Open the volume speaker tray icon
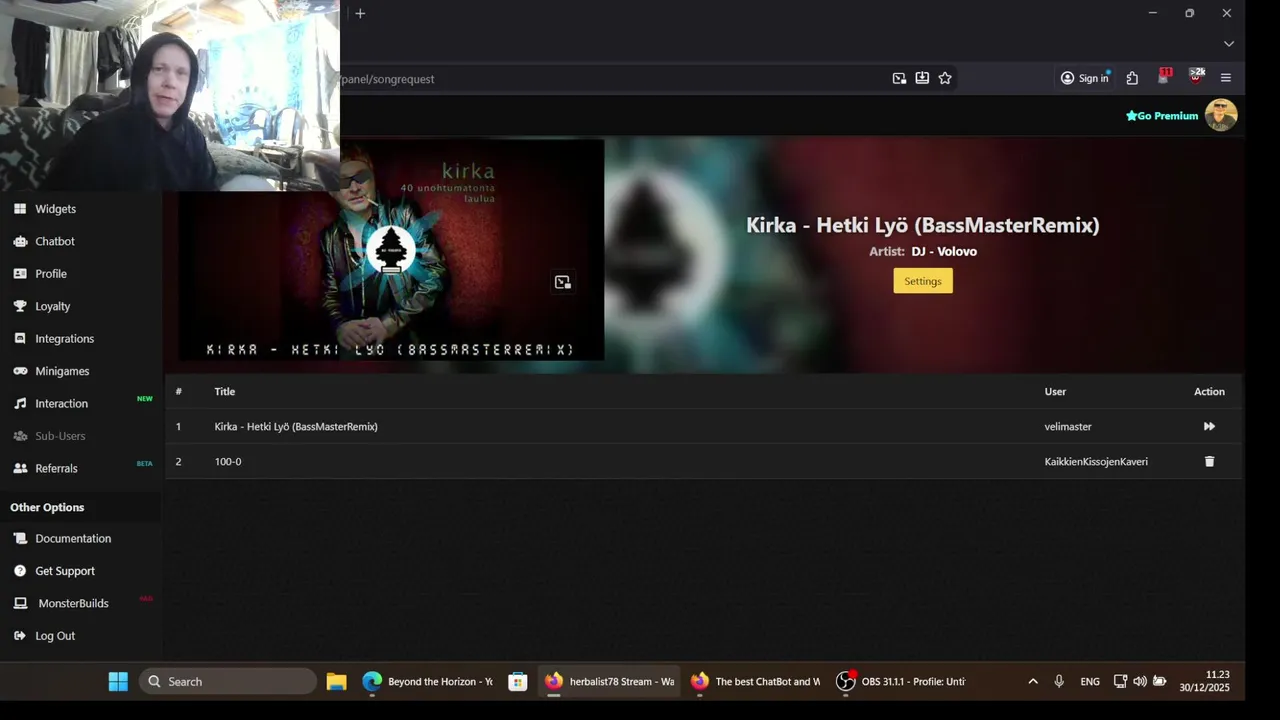 click(x=1140, y=681)
